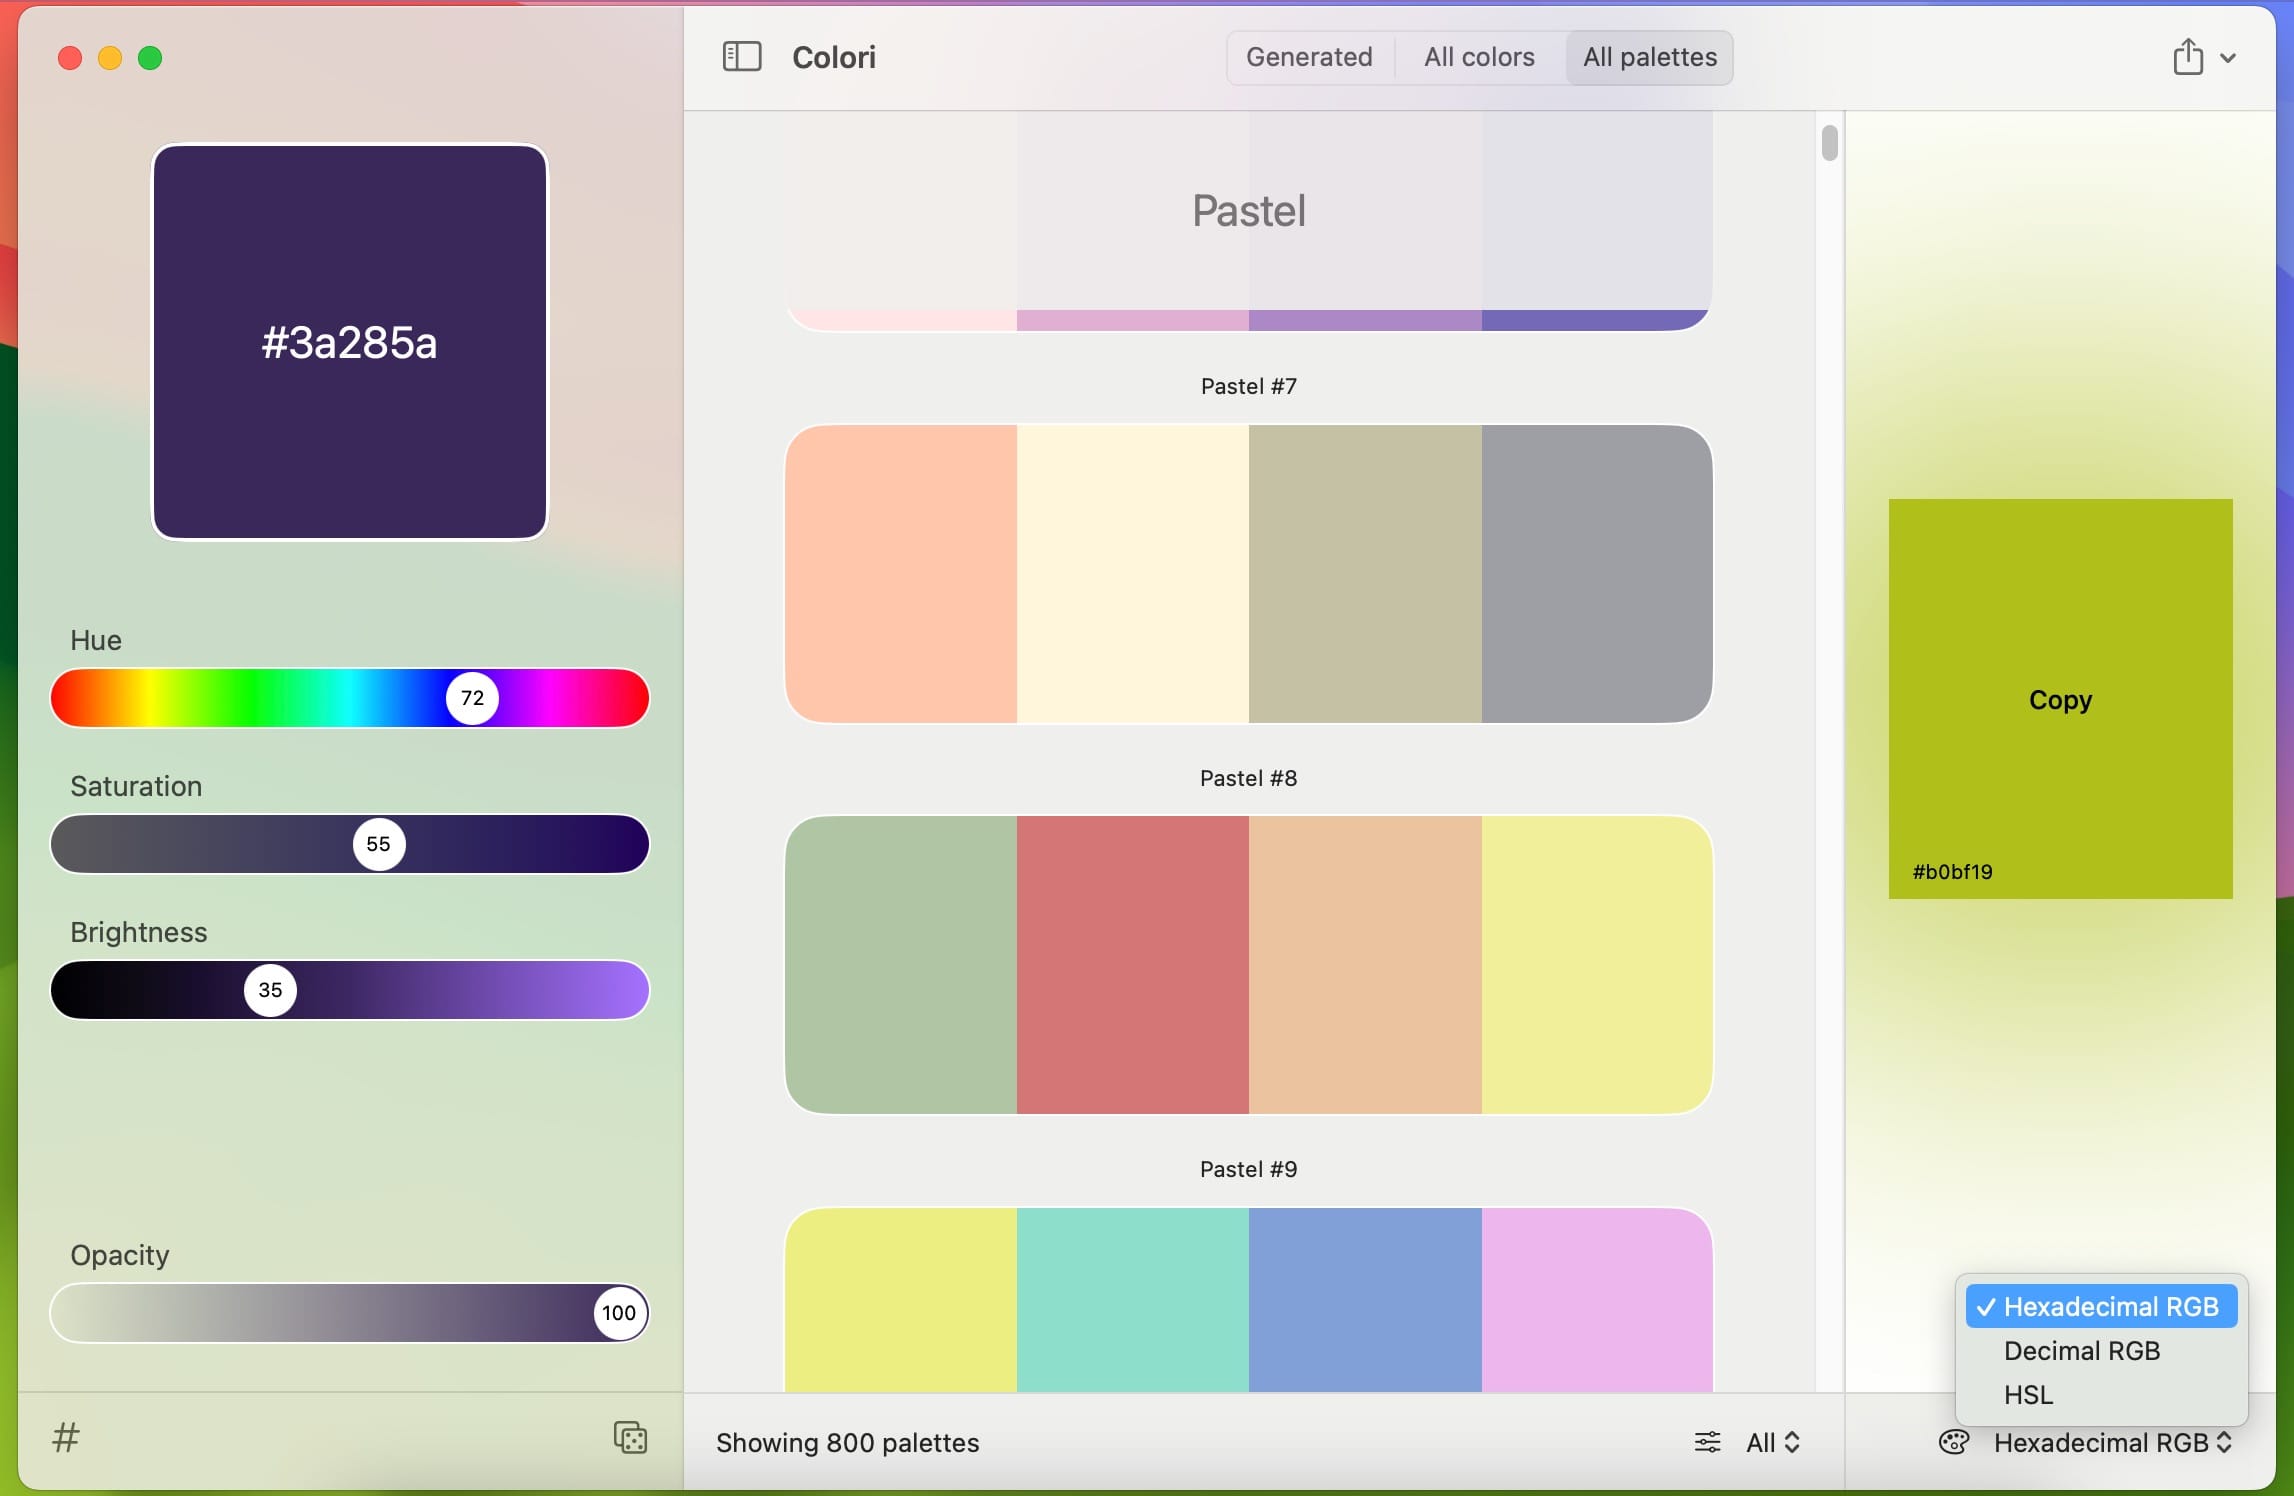The width and height of the screenshot is (2294, 1496).
Task: Zoom the Colori window with green button
Action: (x=150, y=58)
